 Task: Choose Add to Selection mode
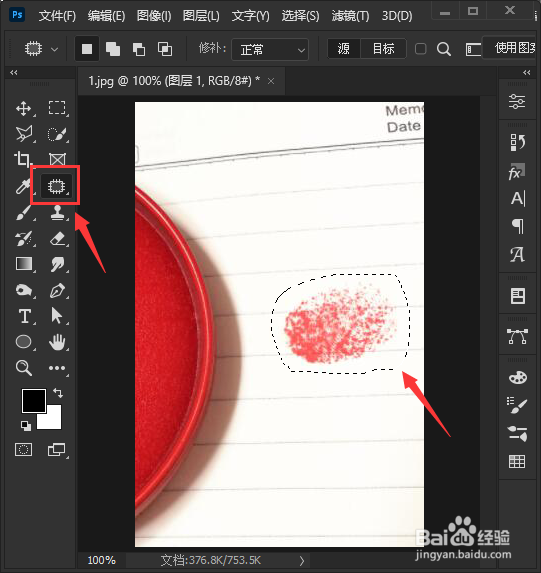pos(113,49)
